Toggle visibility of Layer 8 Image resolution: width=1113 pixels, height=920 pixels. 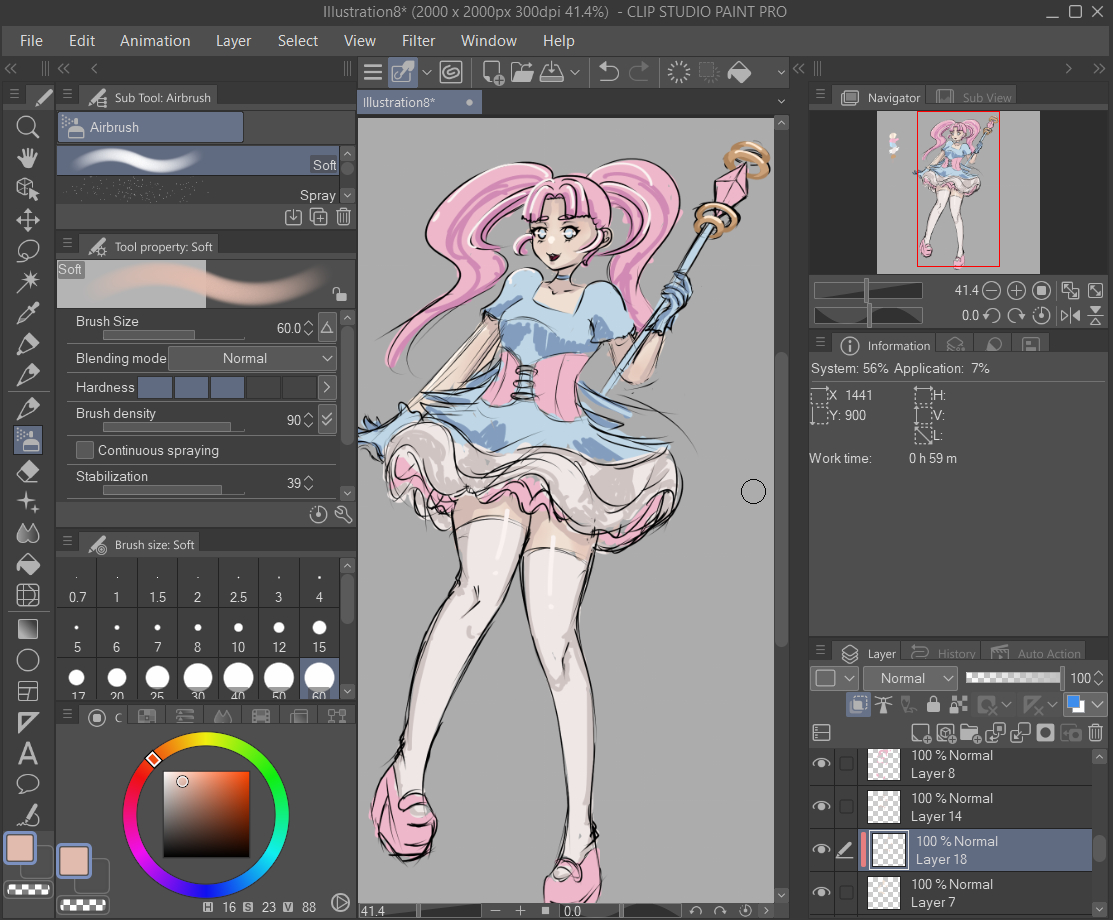[821, 763]
